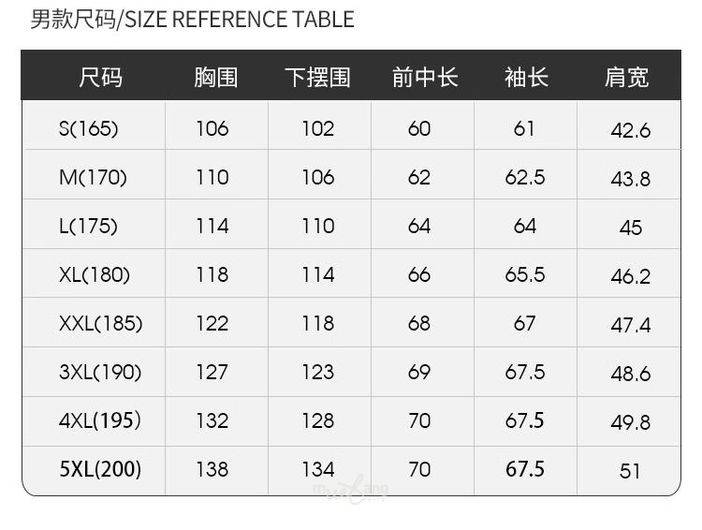This screenshot has width=702, height=530.
Task: Click hem value 123 in 3XL row
Action: pyautogui.click(x=318, y=372)
